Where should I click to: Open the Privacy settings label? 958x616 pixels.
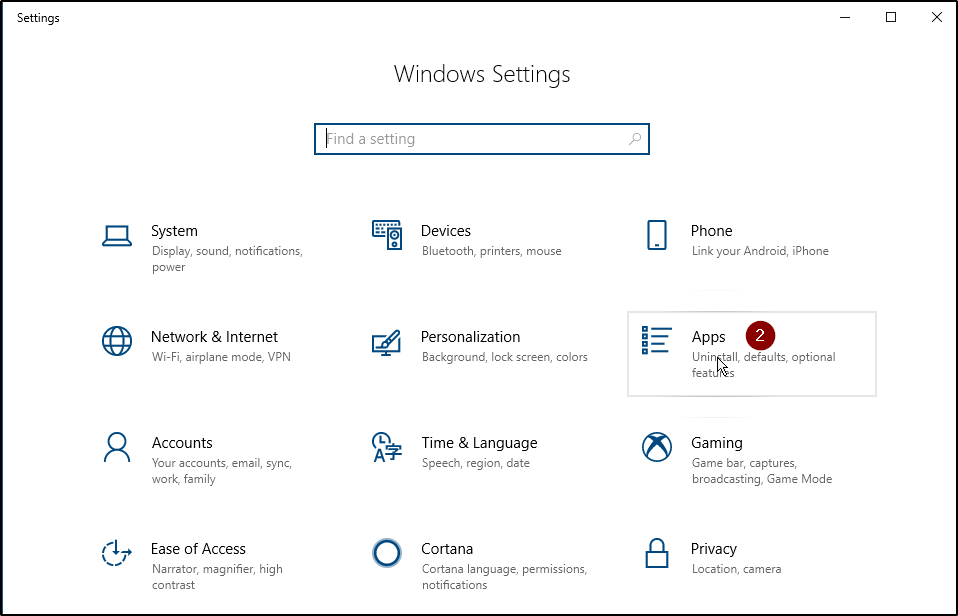tap(714, 549)
